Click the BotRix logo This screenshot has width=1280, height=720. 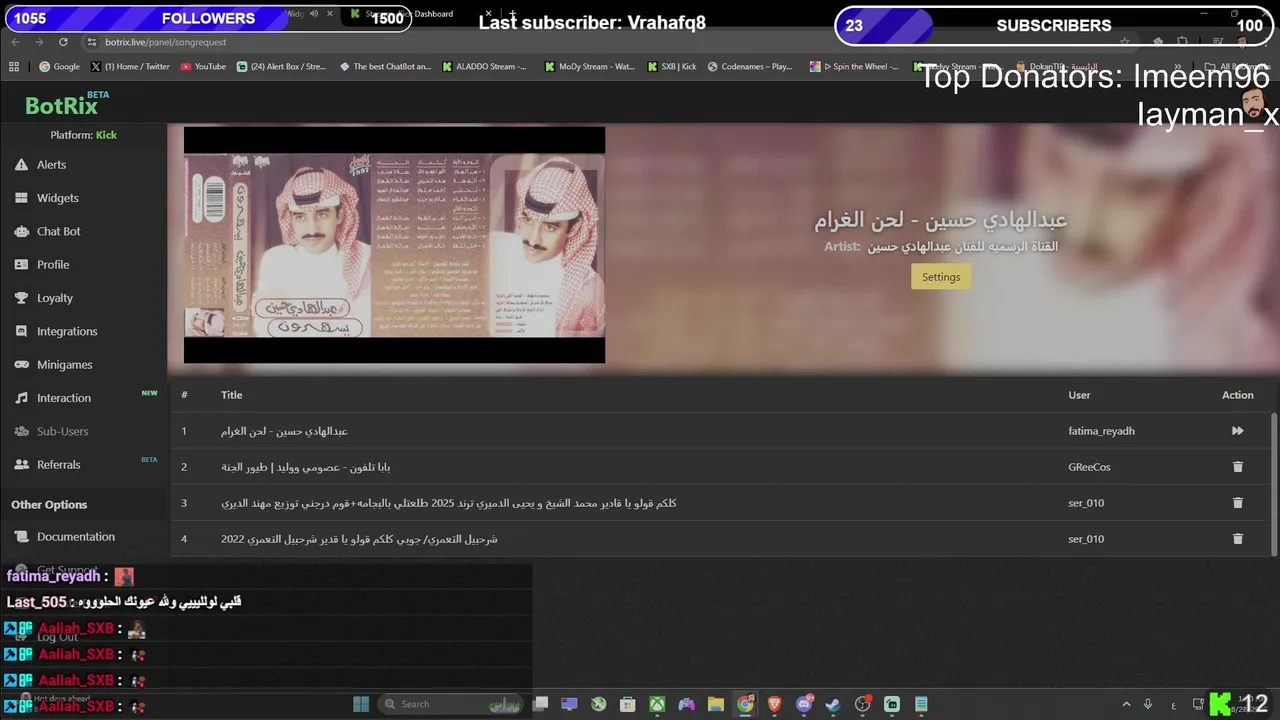tap(62, 106)
